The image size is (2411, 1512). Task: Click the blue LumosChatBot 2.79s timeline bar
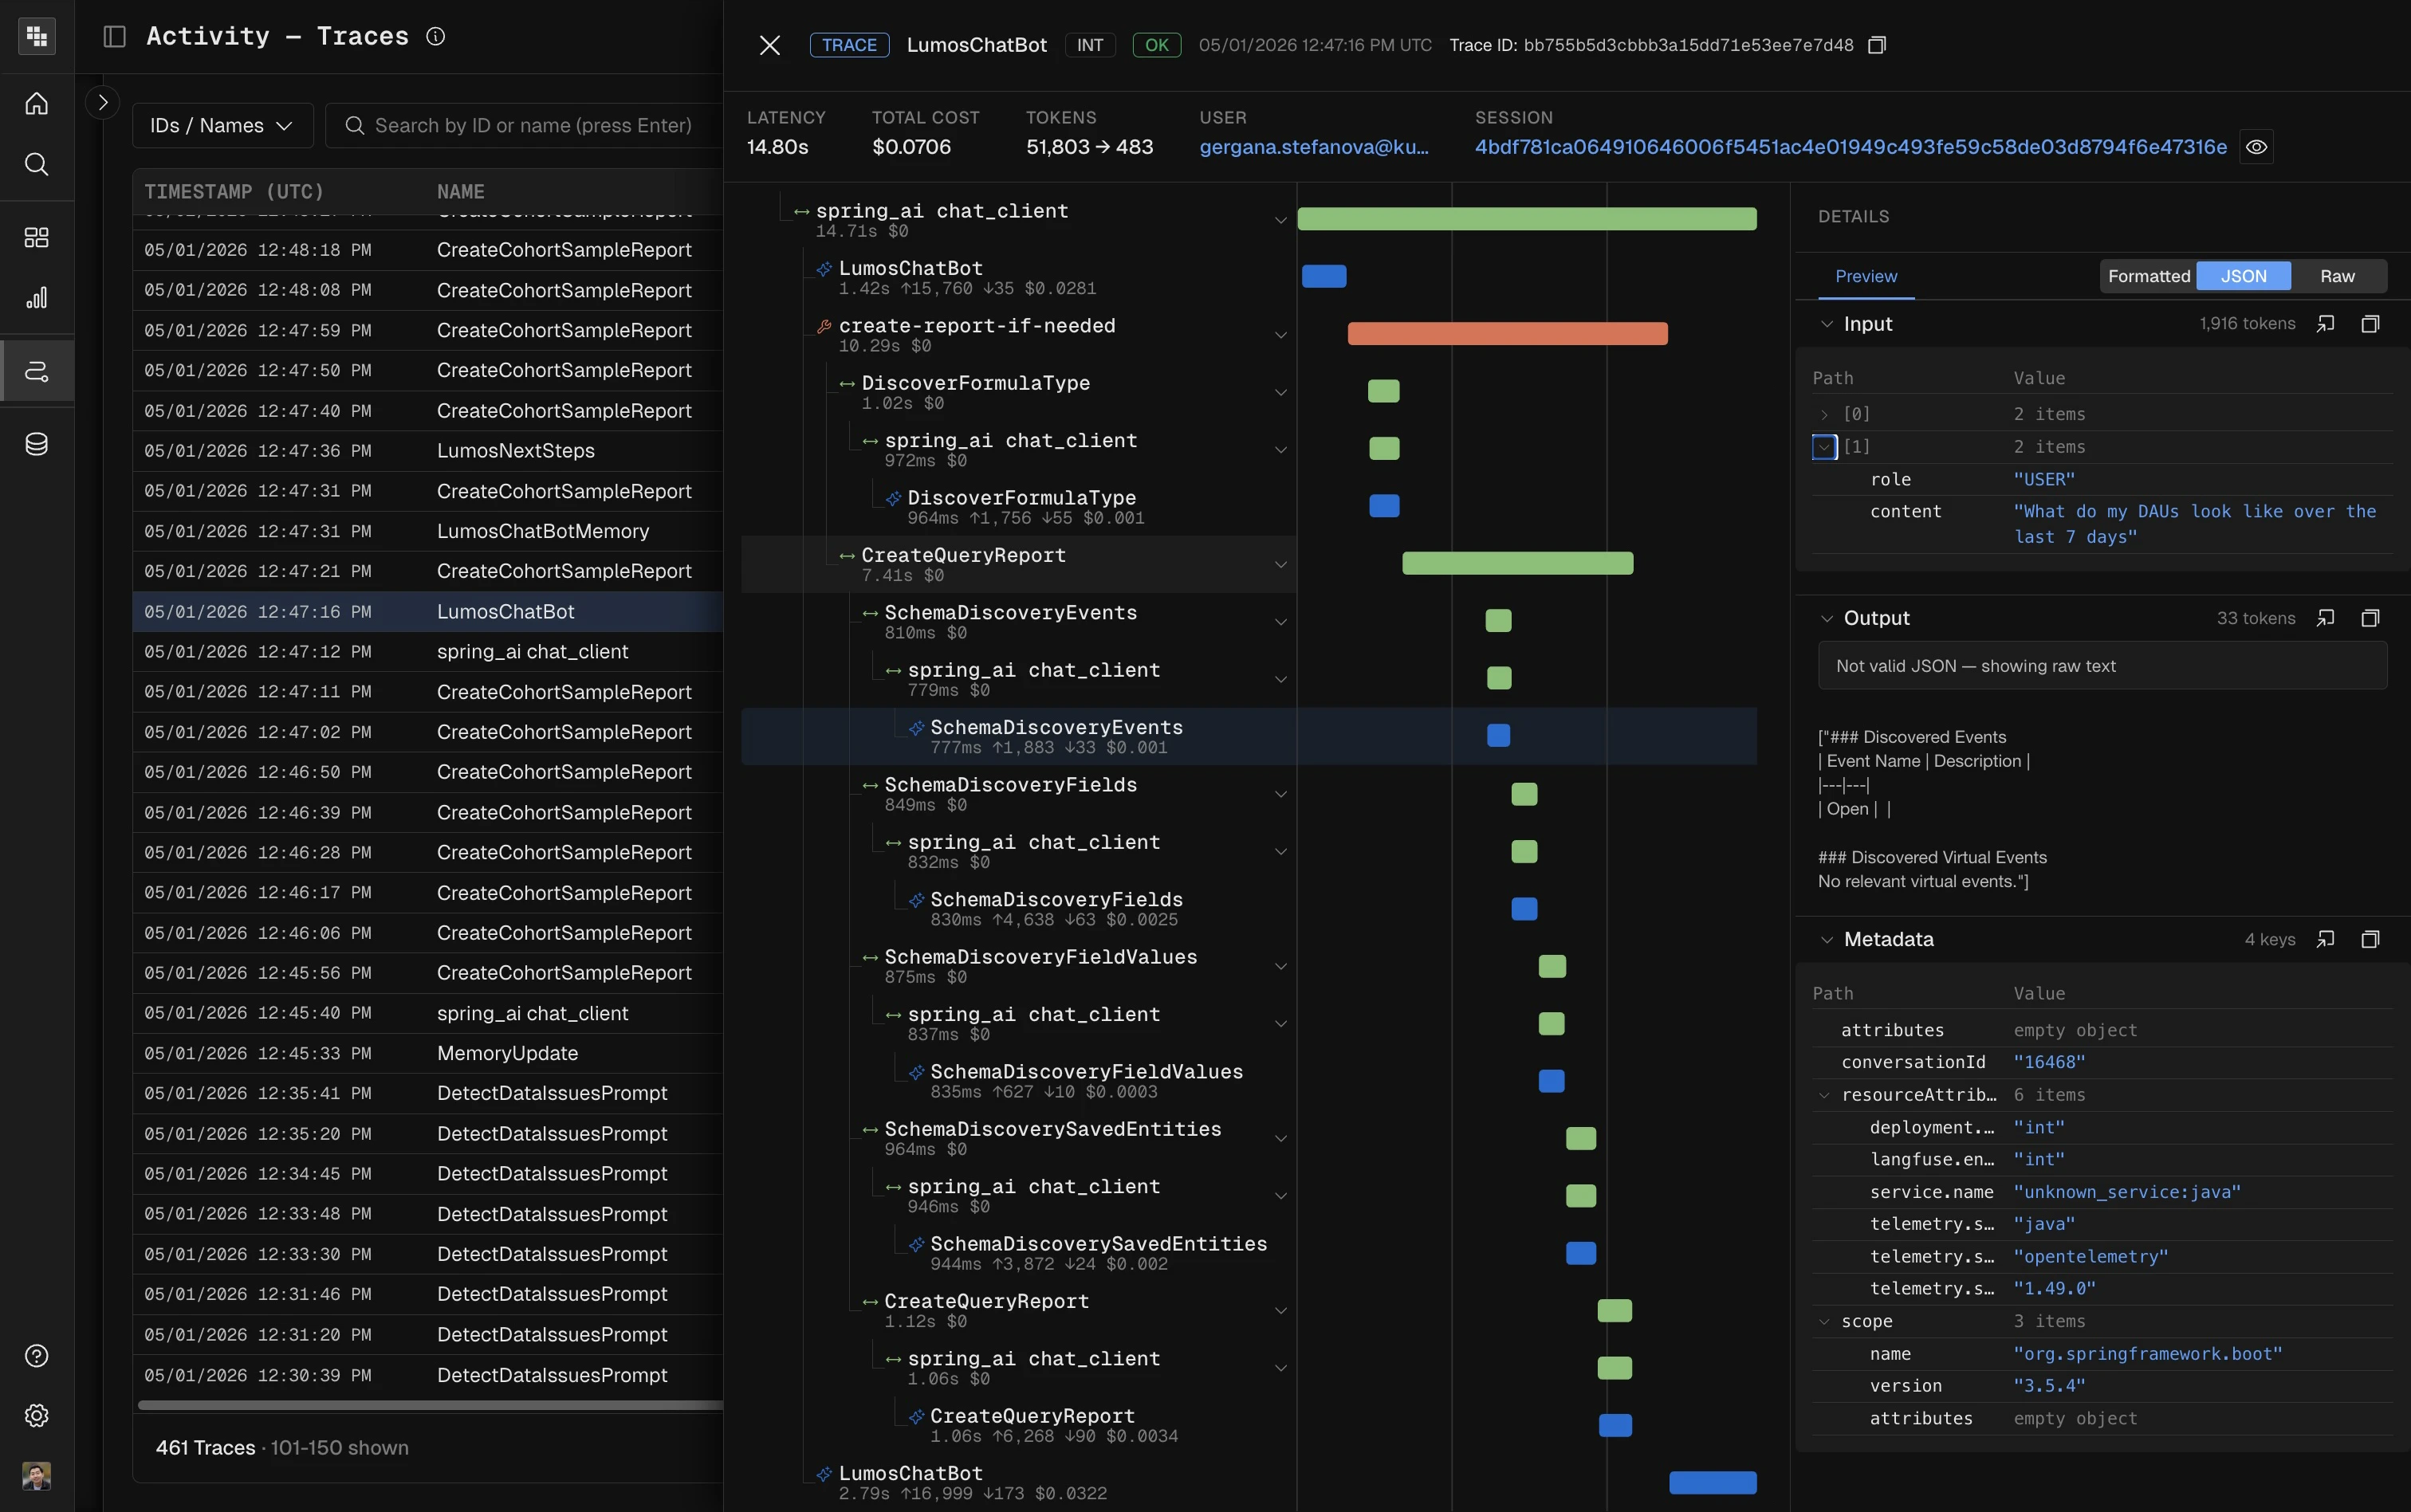(x=1712, y=1482)
